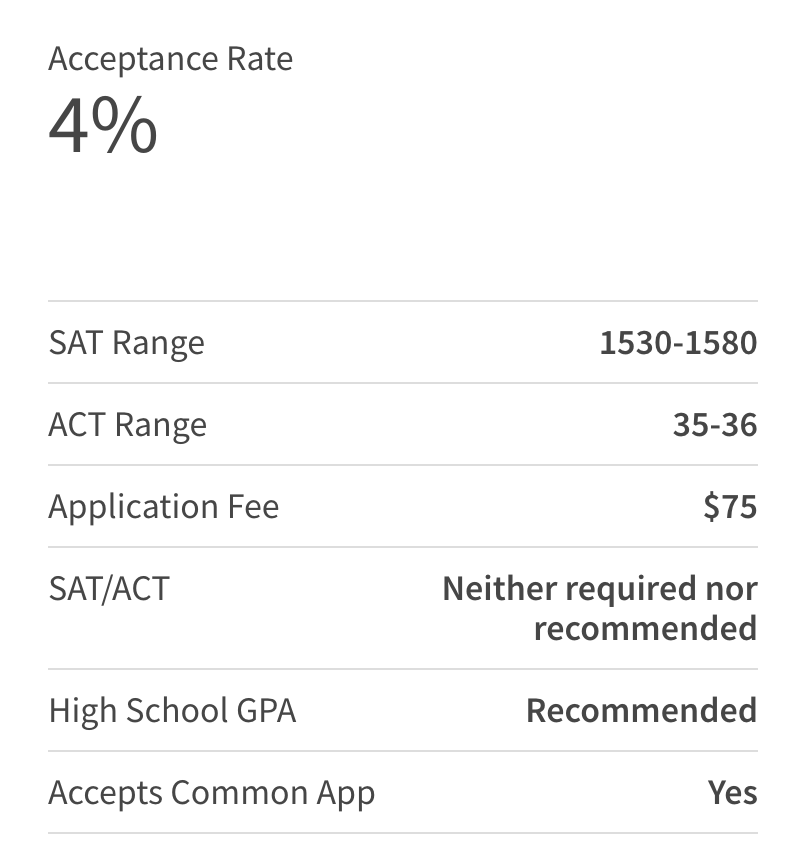Click the Application Fee label
Viewport: 802px width, 862px height.
(x=164, y=507)
